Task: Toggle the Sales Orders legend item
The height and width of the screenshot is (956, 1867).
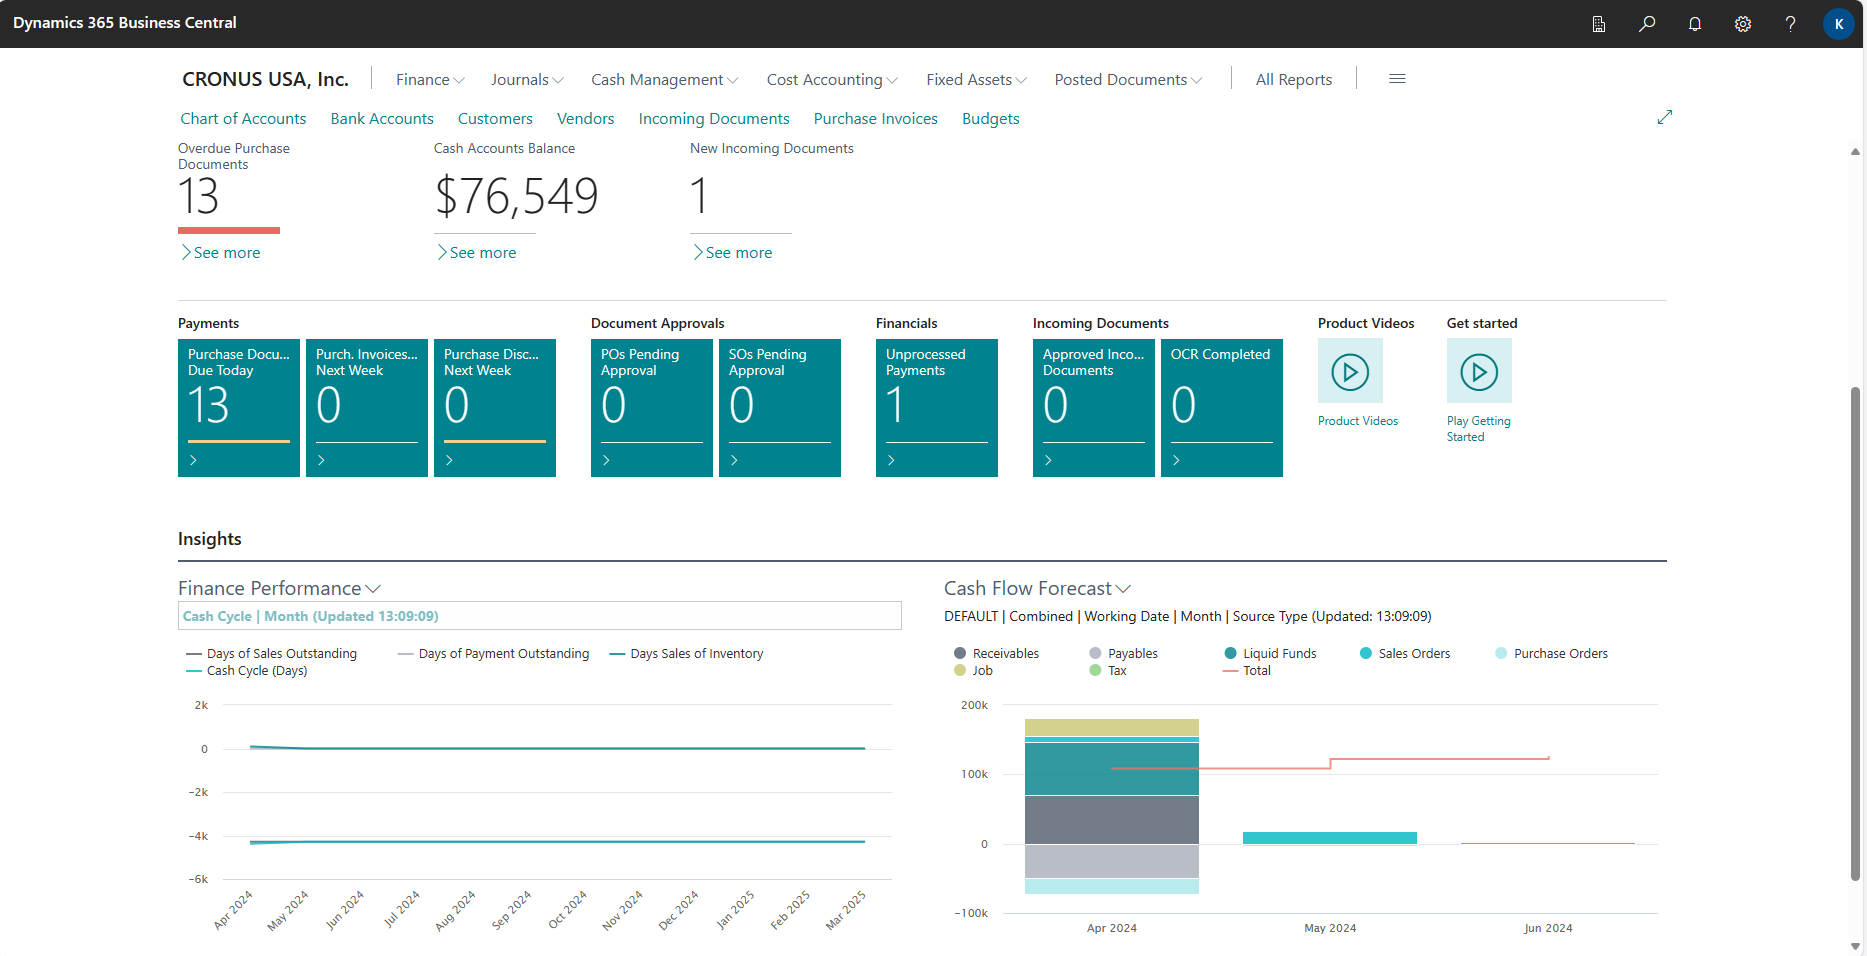Action: pos(1404,653)
